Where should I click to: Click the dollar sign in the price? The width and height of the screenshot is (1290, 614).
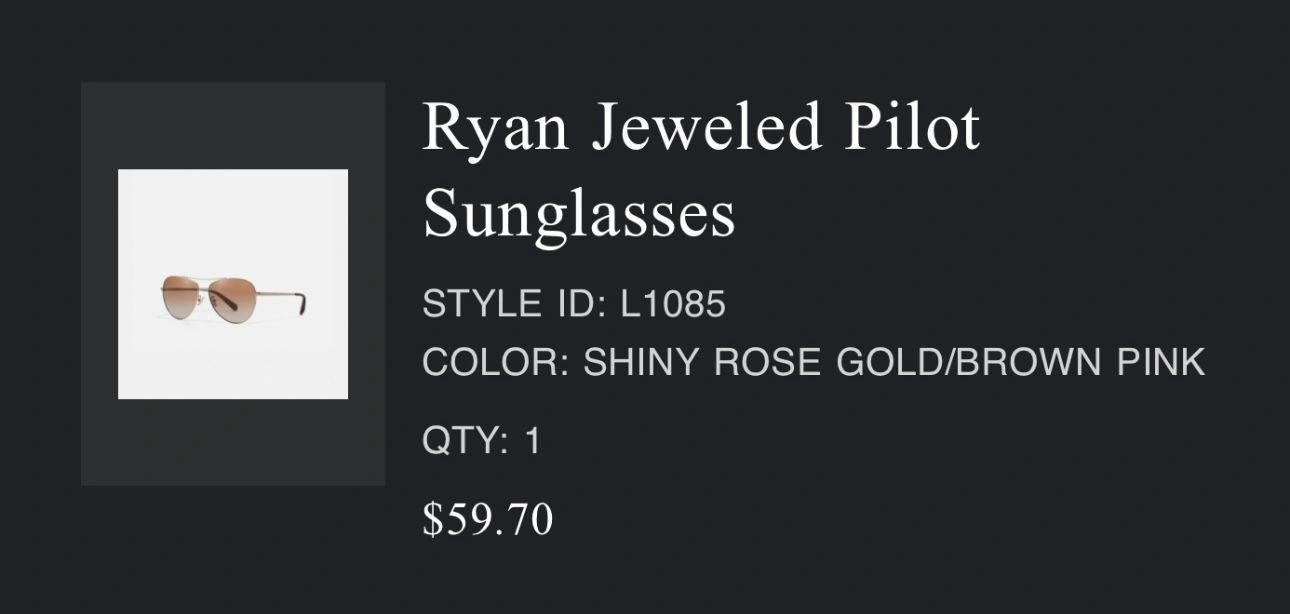point(432,520)
